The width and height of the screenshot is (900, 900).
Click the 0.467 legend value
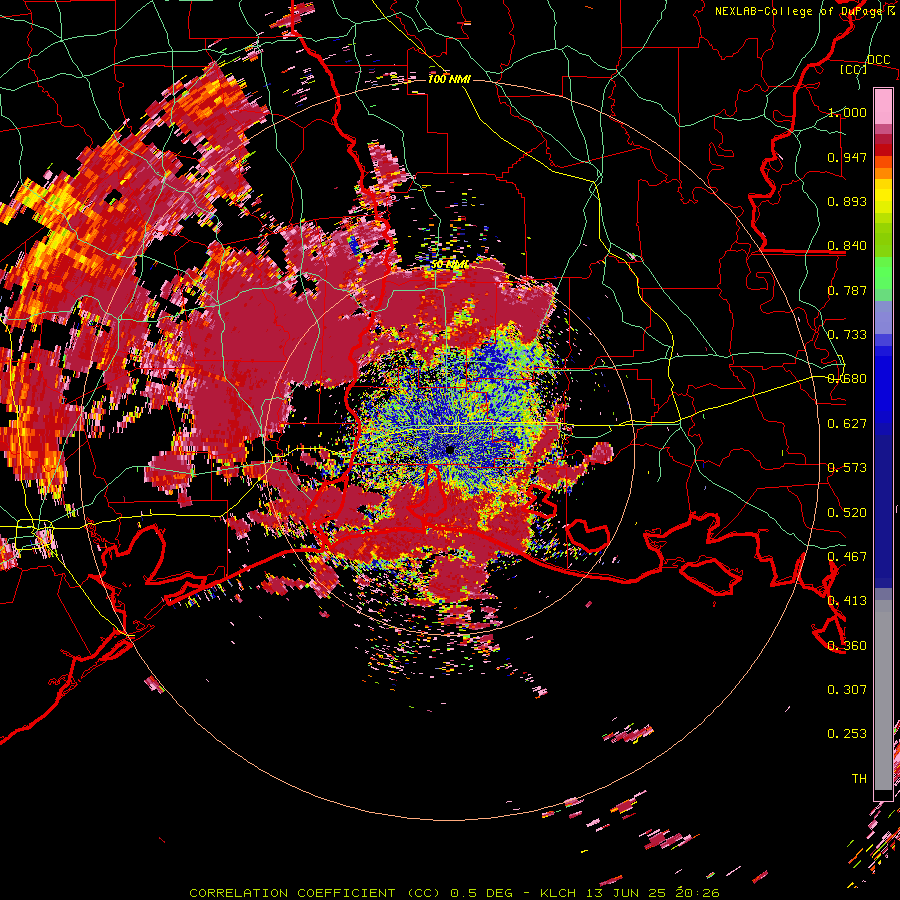pyautogui.click(x=847, y=557)
